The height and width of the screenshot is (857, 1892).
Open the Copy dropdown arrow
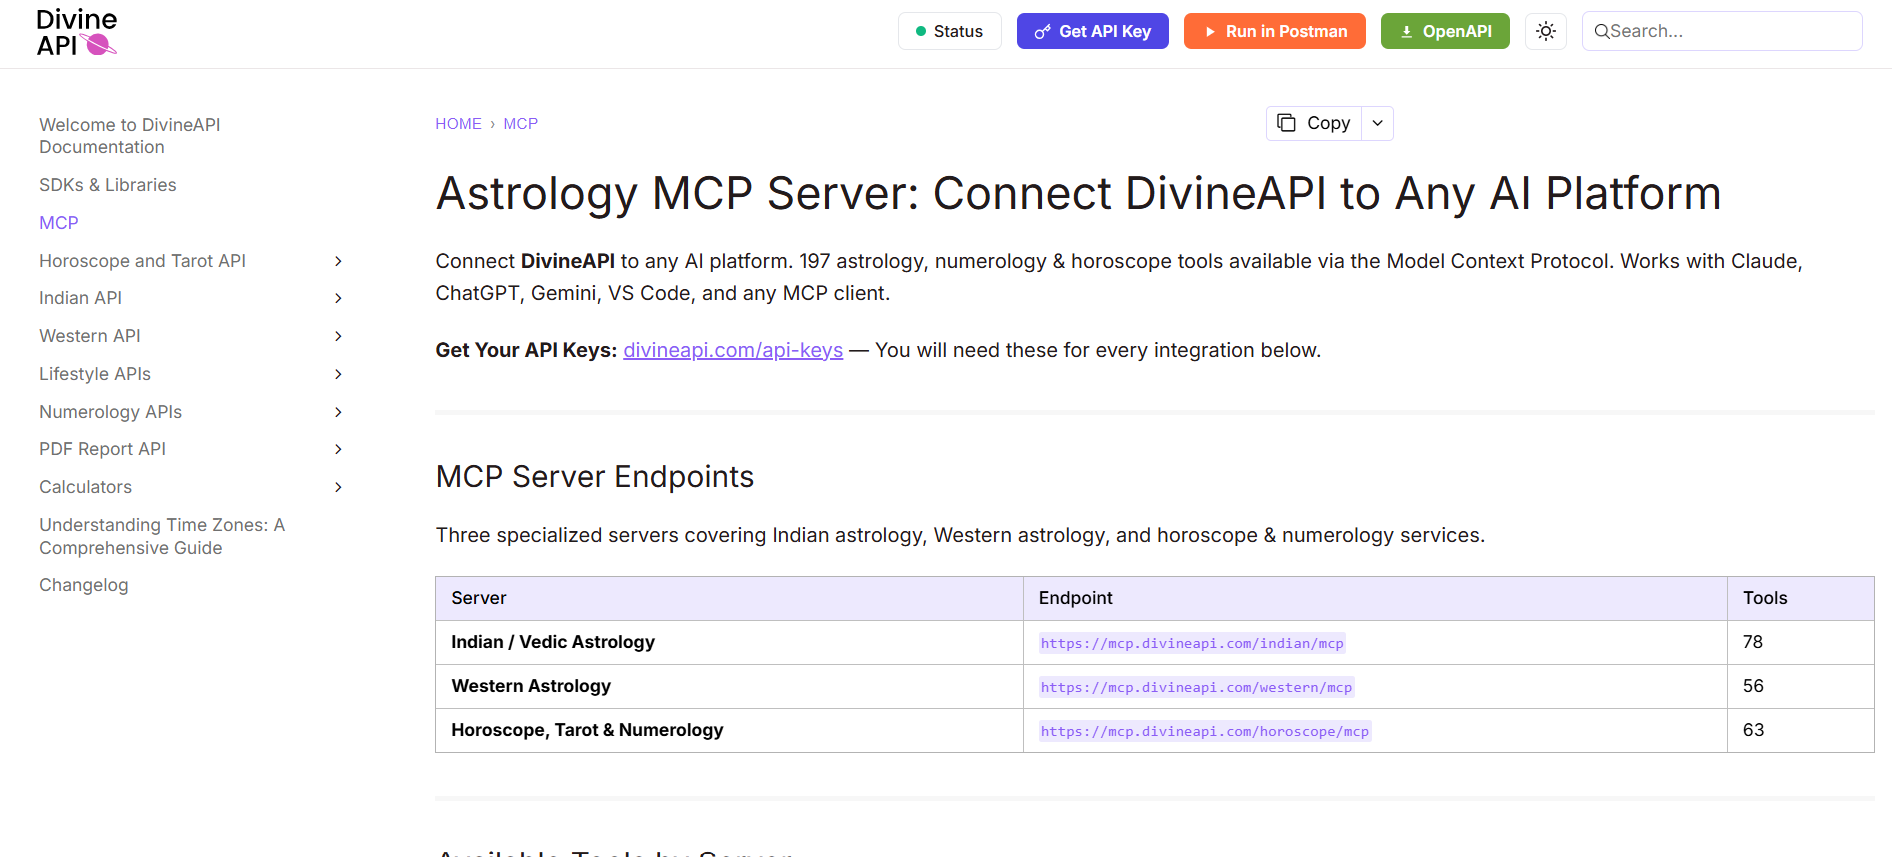(x=1377, y=123)
